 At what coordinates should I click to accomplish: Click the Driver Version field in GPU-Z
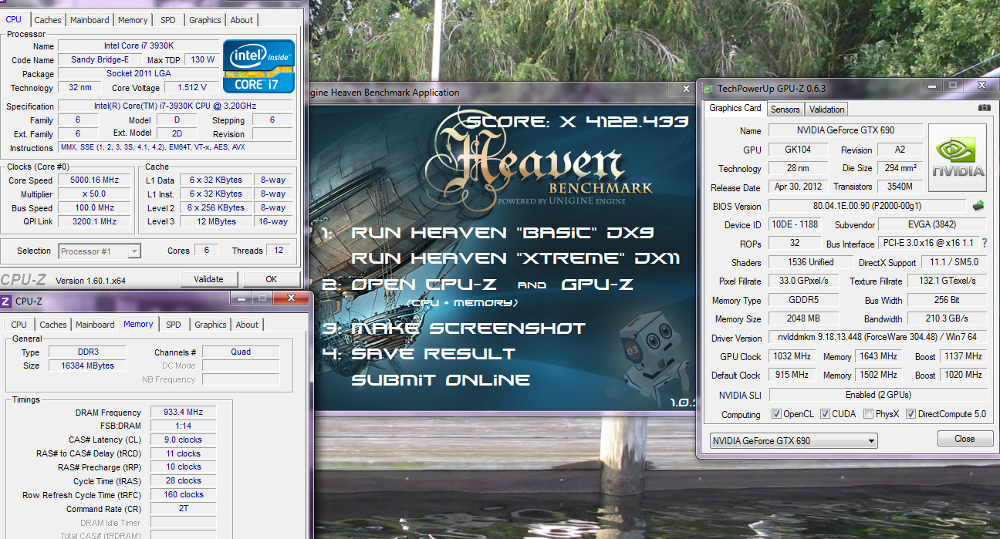(x=877, y=337)
